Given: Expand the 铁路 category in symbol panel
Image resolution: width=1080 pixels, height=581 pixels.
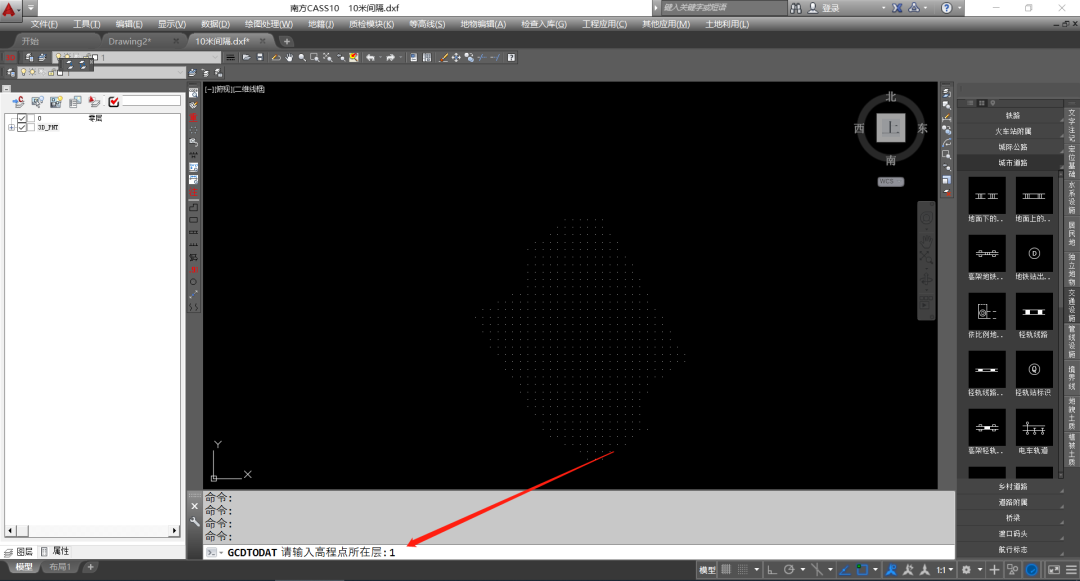Looking at the screenshot, I should click(x=1011, y=116).
